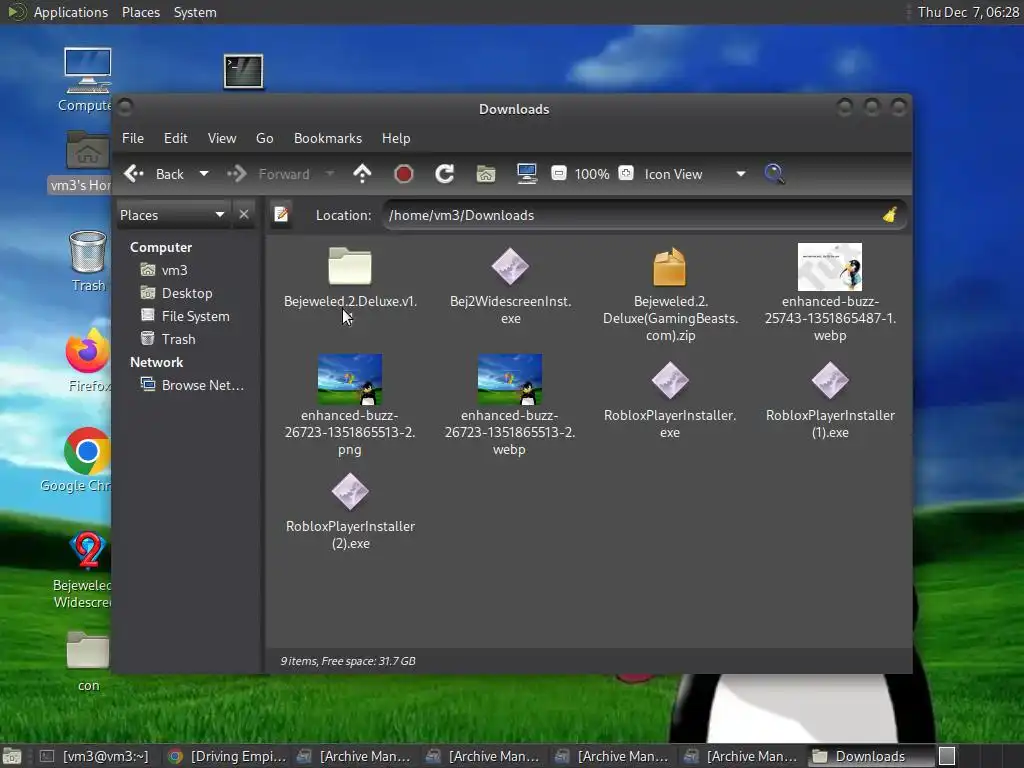1024x768 pixels.
Task: Click the date and time clock
Action: [968, 12]
